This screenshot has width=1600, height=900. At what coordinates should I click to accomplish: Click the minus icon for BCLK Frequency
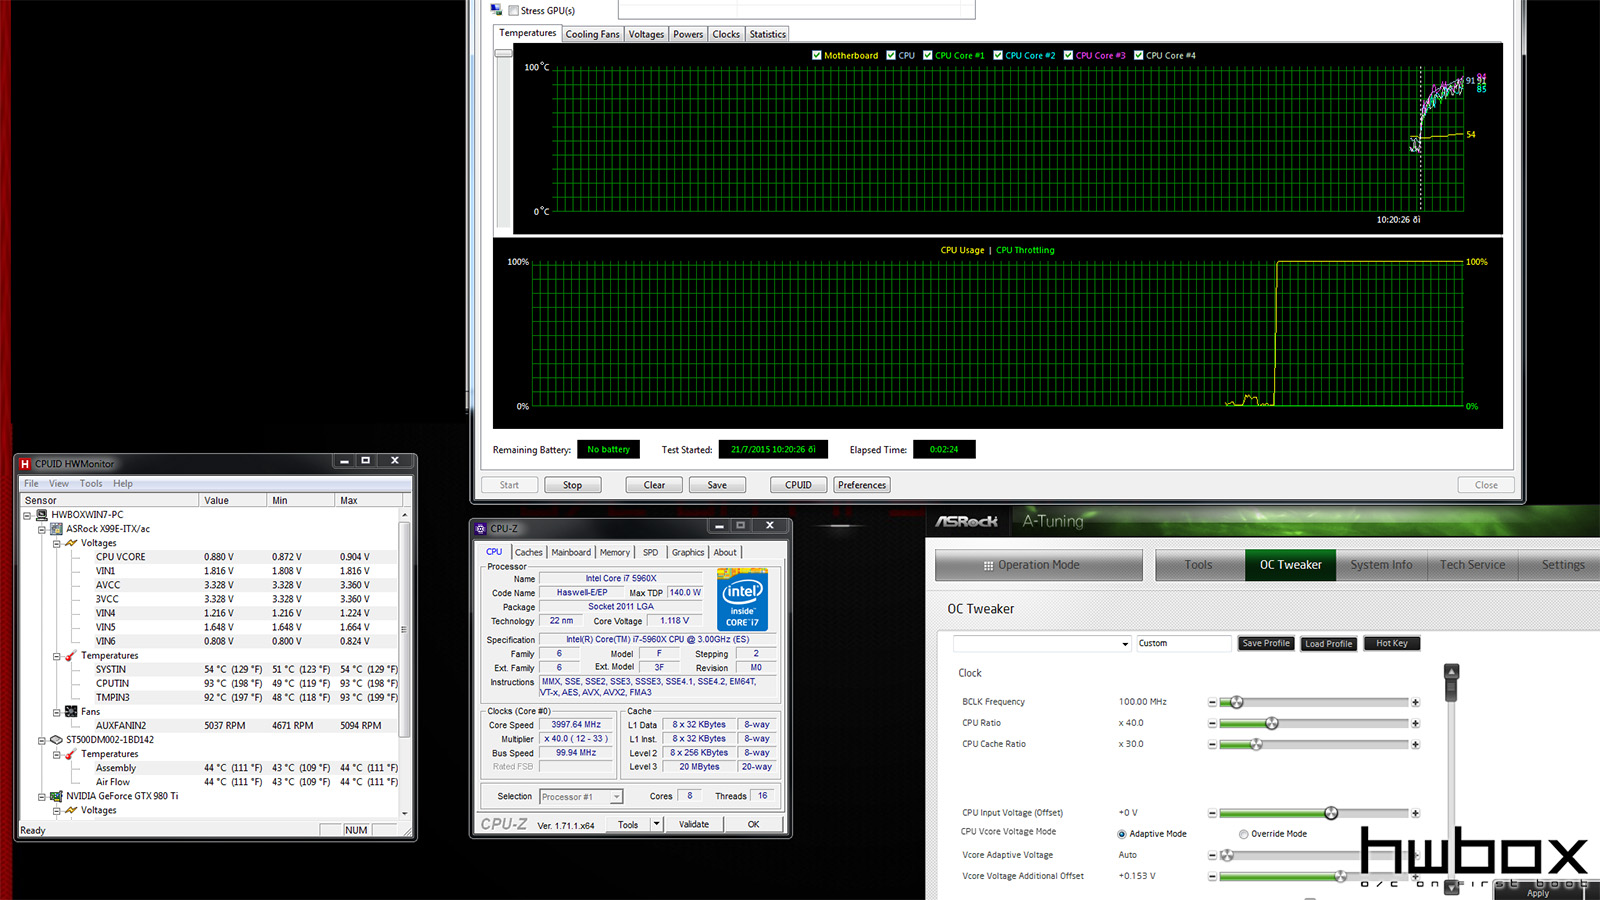click(x=1212, y=703)
